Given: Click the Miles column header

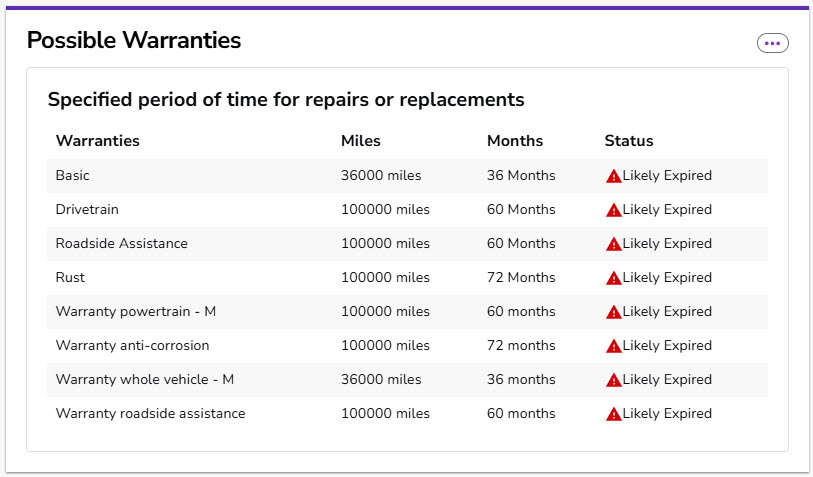Looking at the screenshot, I should (360, 141).
